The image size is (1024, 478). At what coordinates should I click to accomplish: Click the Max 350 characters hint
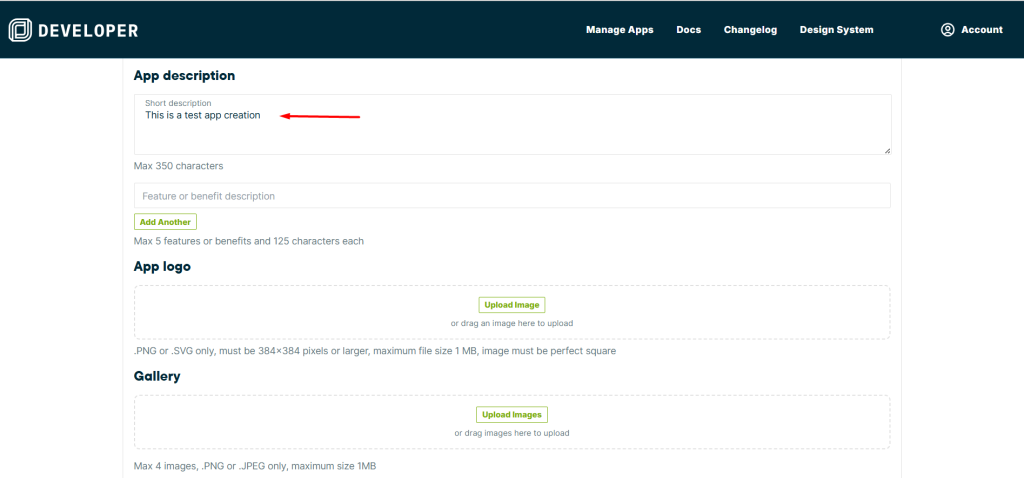178,166
